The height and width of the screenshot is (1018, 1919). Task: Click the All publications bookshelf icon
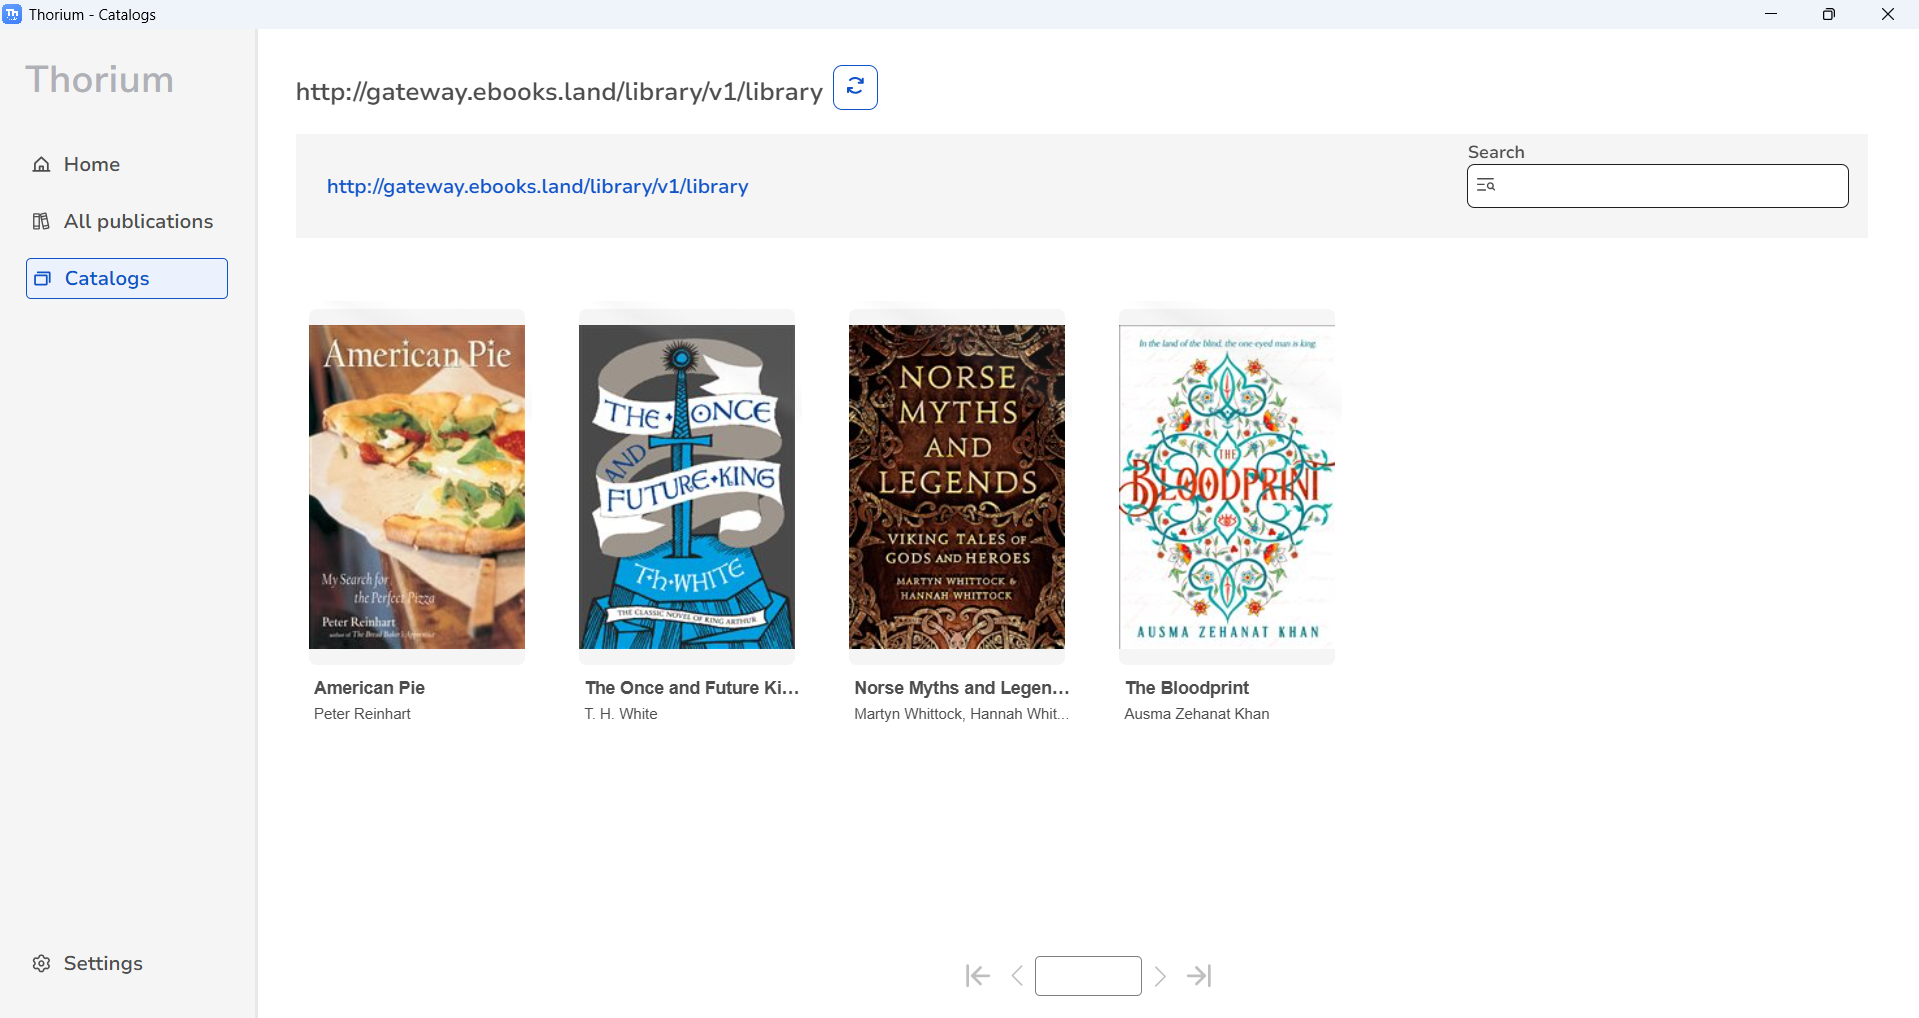tap(41, 221)
